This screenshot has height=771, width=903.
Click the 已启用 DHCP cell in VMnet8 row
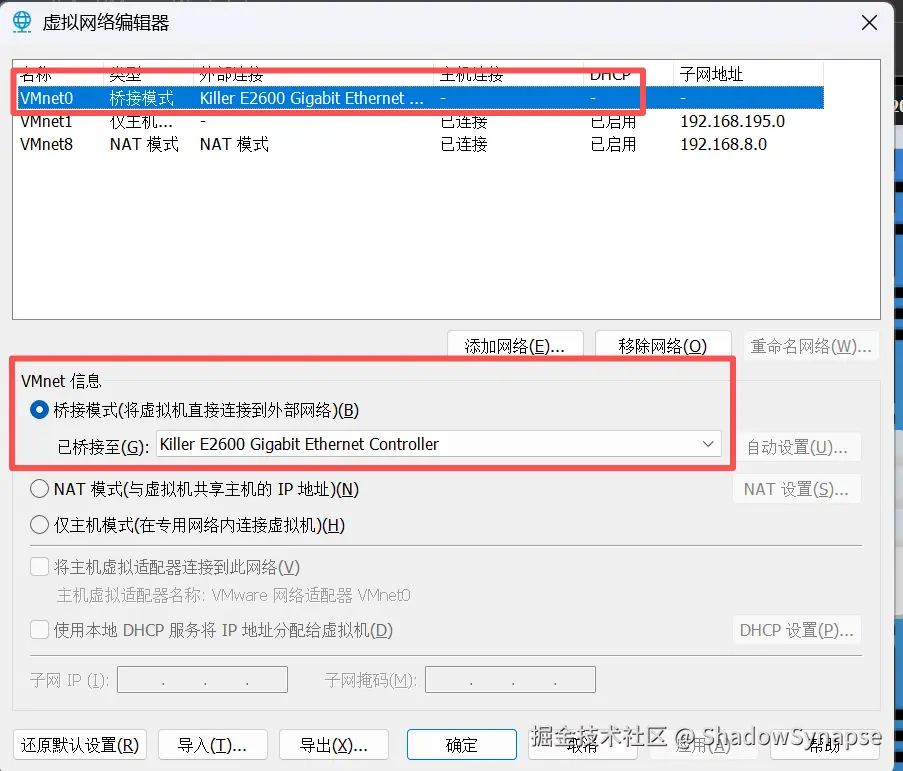[613, 144]
